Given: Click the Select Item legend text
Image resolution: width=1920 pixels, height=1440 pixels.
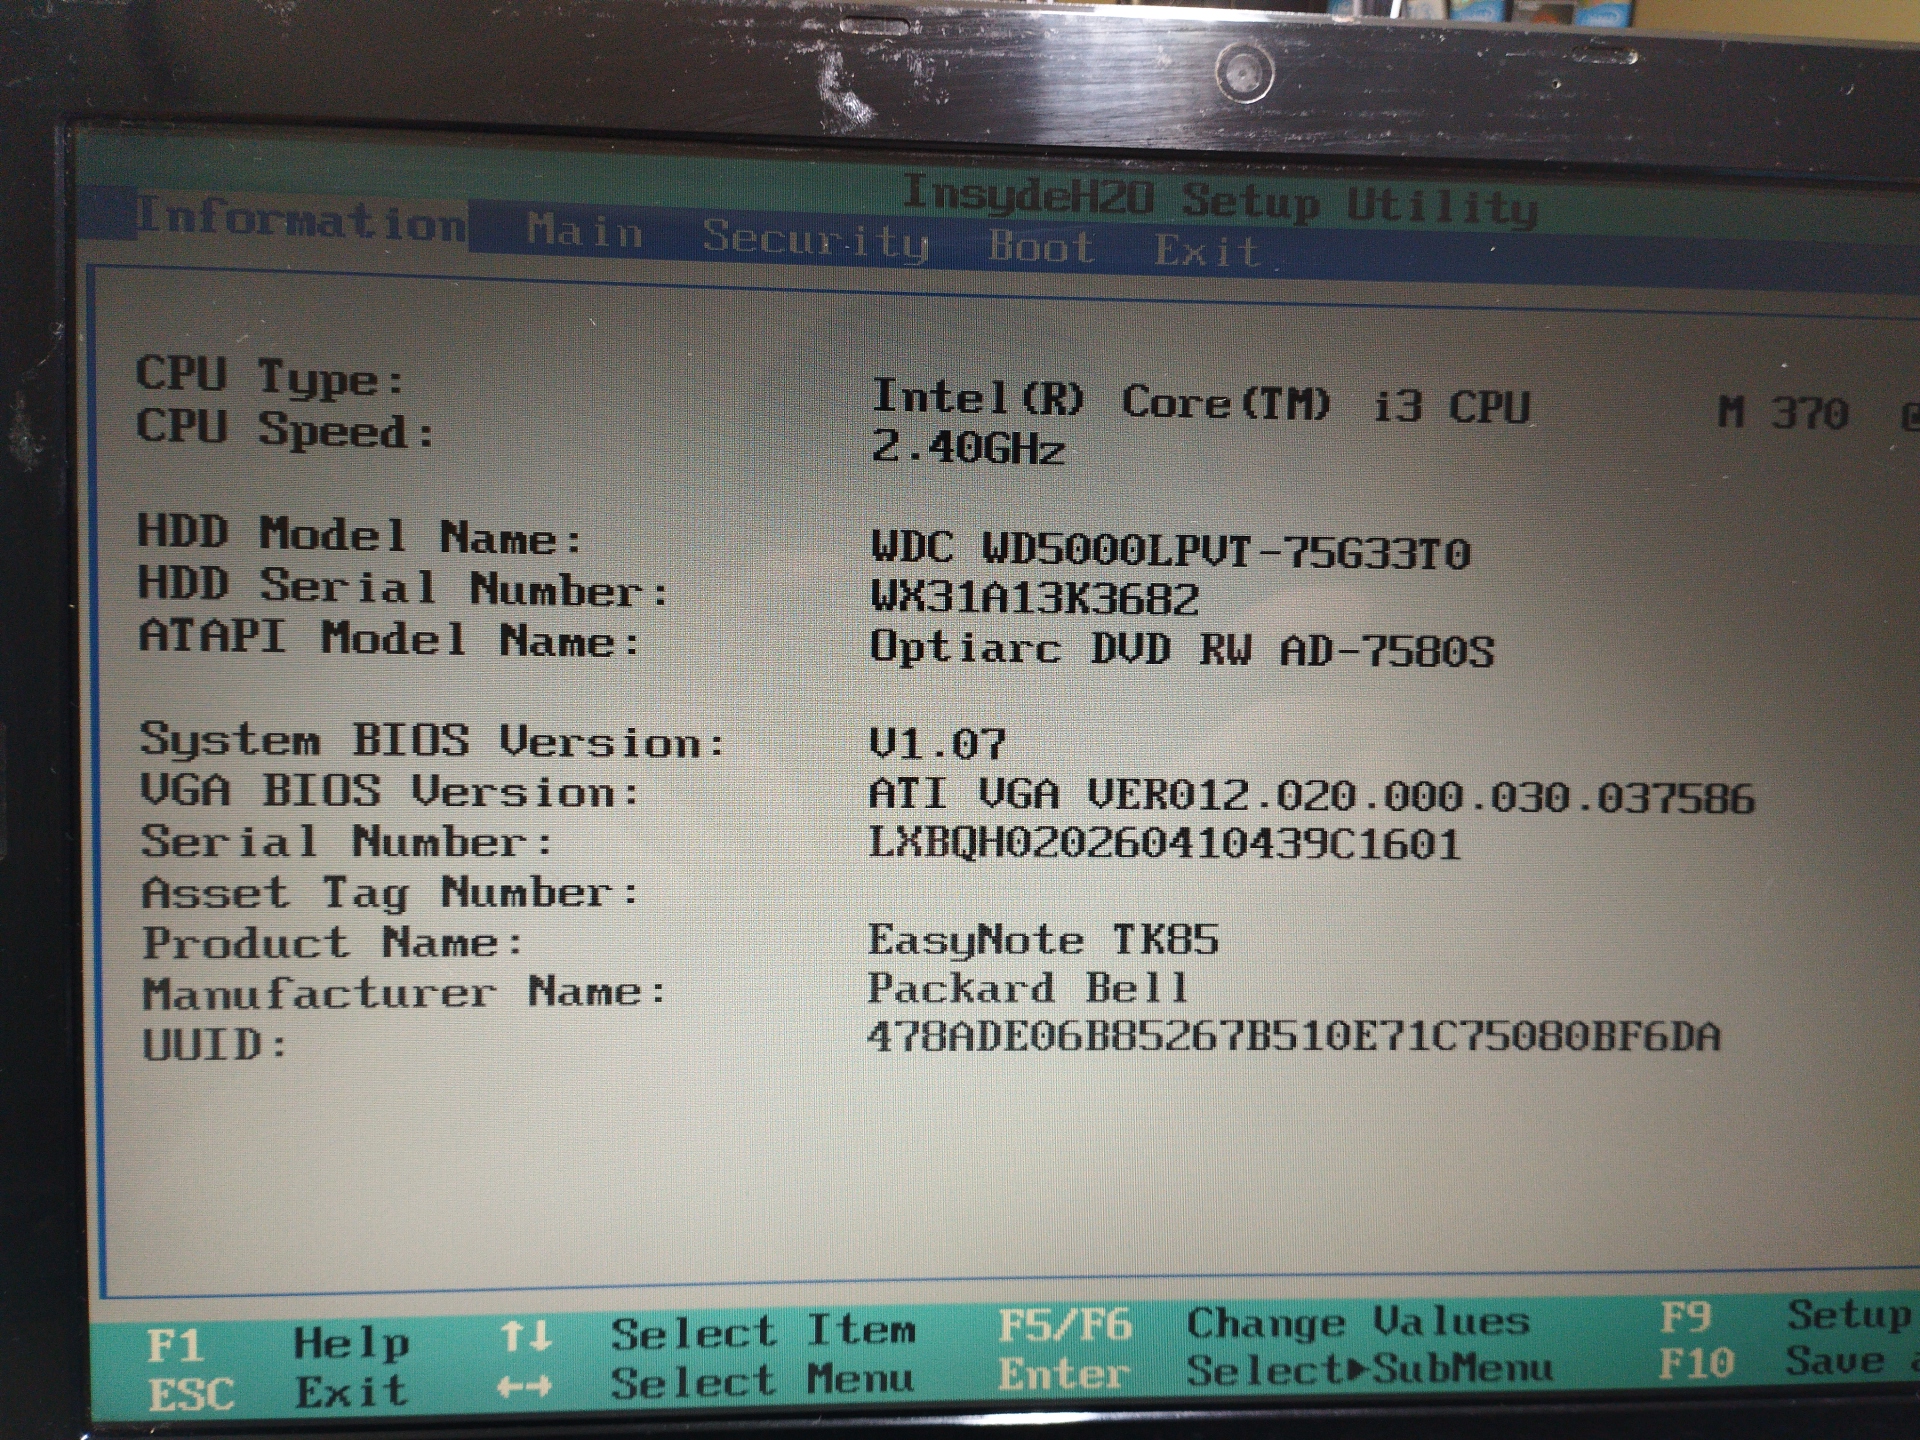Looking at the screenshot, I should 763,1331.
